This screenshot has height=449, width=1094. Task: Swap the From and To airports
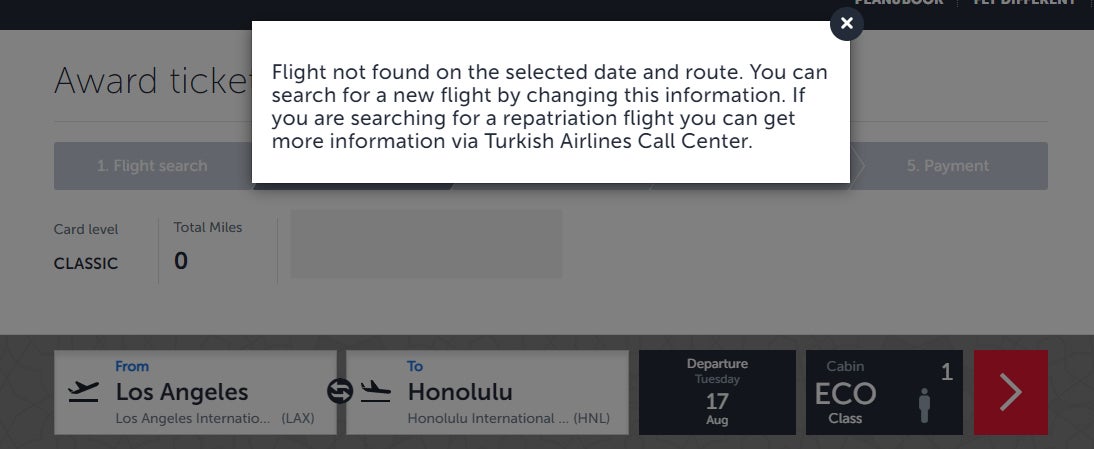pyautogui.click(x=340, y=391)
